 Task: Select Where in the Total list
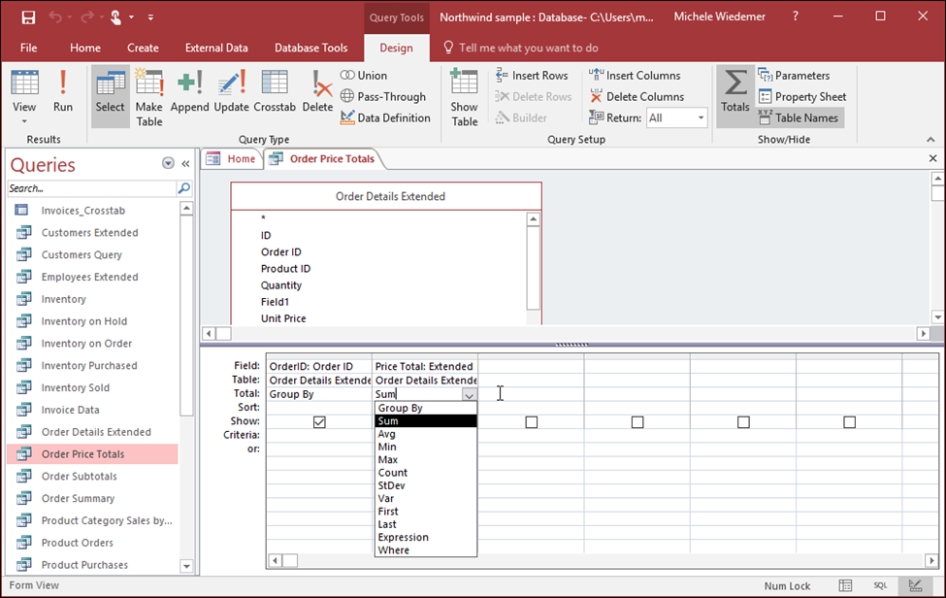pyautogui.click(x=425, y=550)
